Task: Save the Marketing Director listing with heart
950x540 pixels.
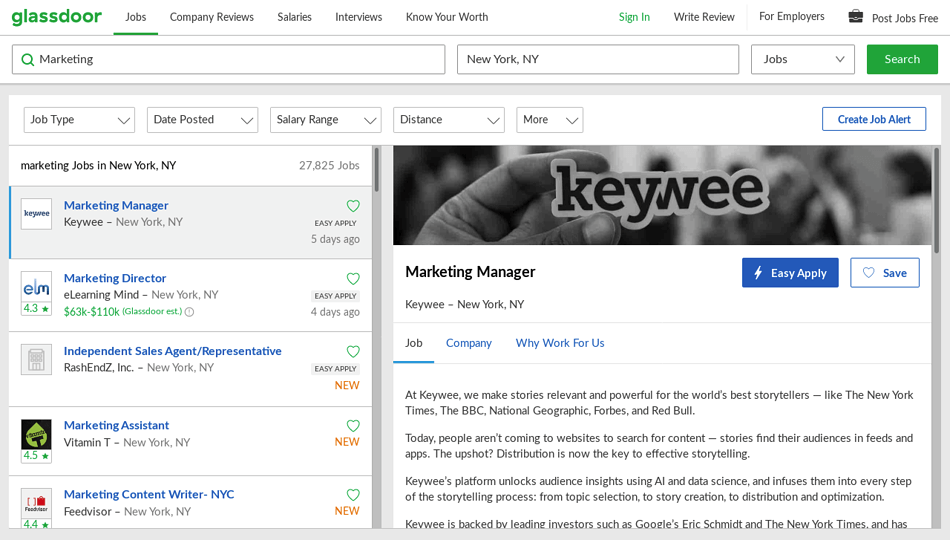Action: tap(353, 279)
